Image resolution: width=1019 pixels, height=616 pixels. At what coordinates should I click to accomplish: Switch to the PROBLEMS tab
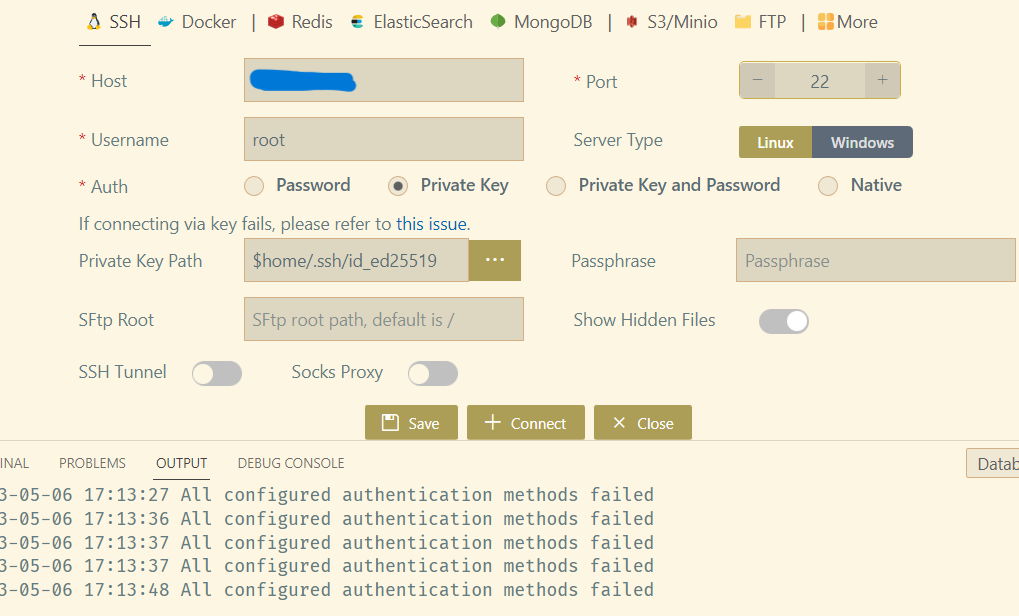tap(92, 463)
